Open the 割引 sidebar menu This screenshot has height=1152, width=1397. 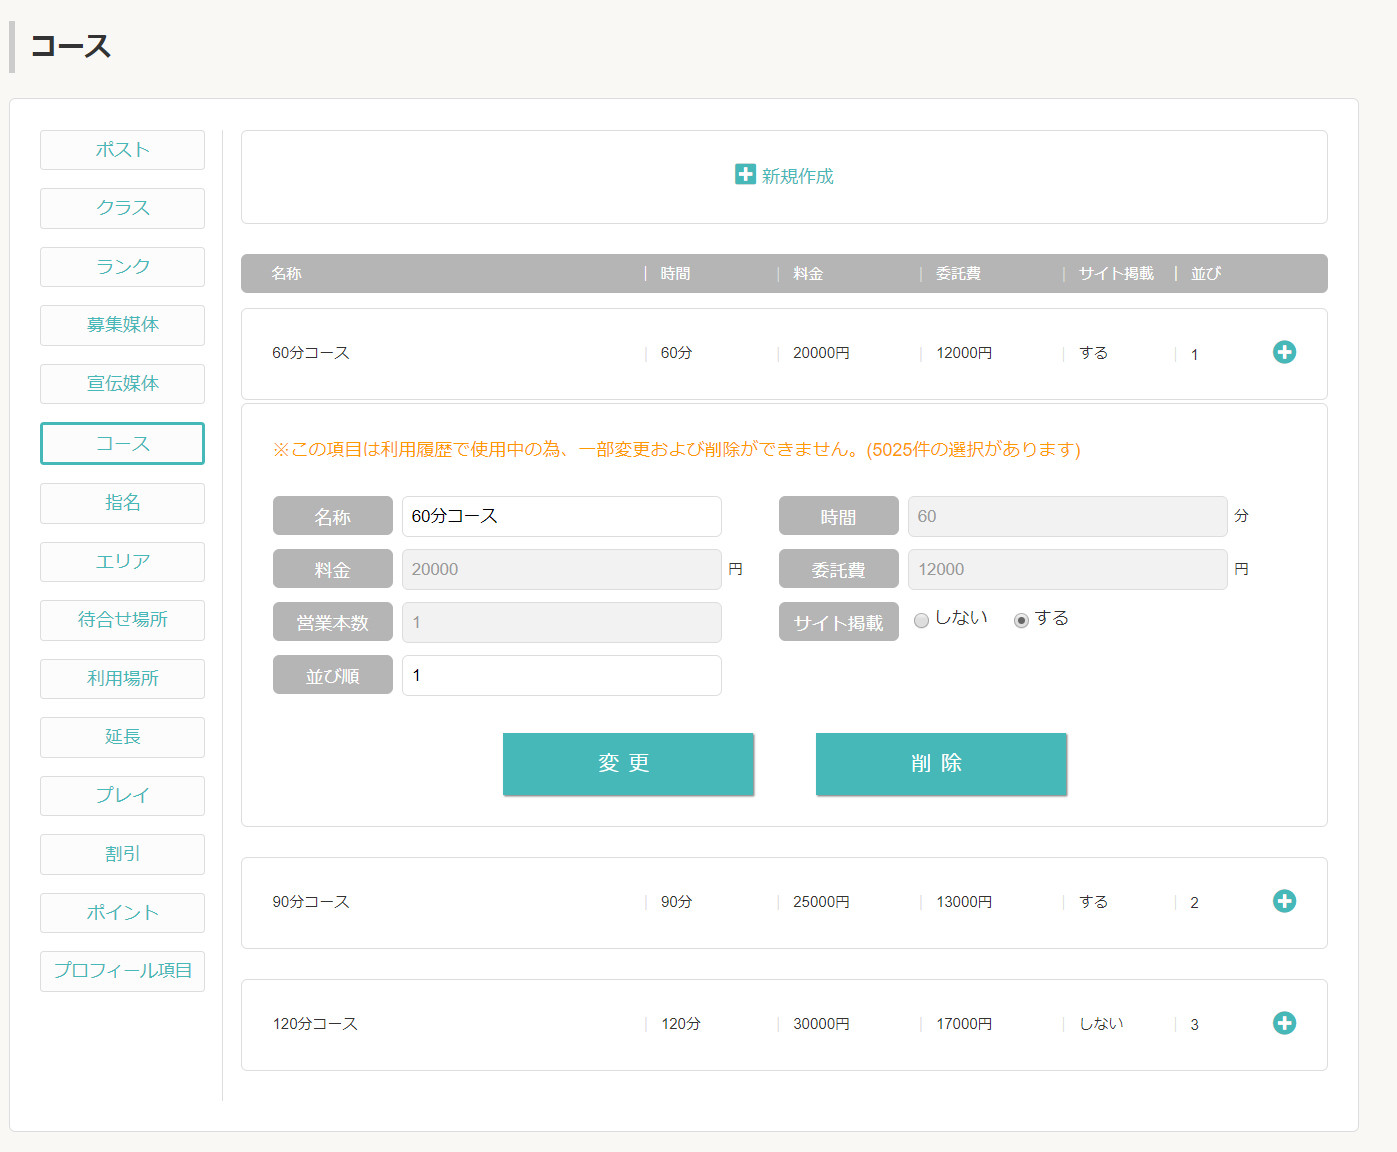[122, 854]
